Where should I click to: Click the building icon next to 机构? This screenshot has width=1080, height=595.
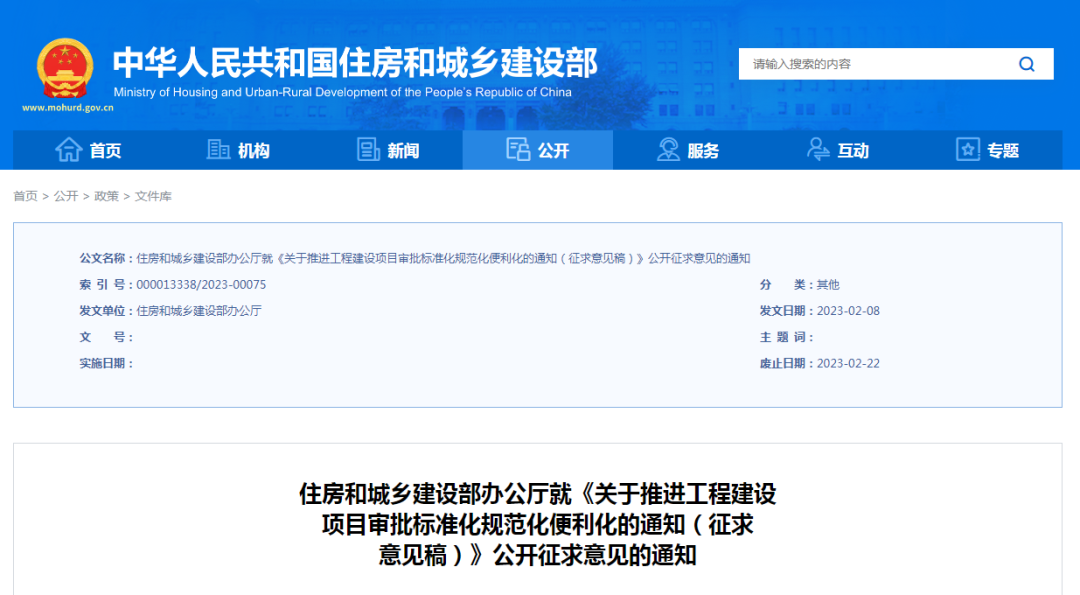pyautogui.click(x=218, y=149)
